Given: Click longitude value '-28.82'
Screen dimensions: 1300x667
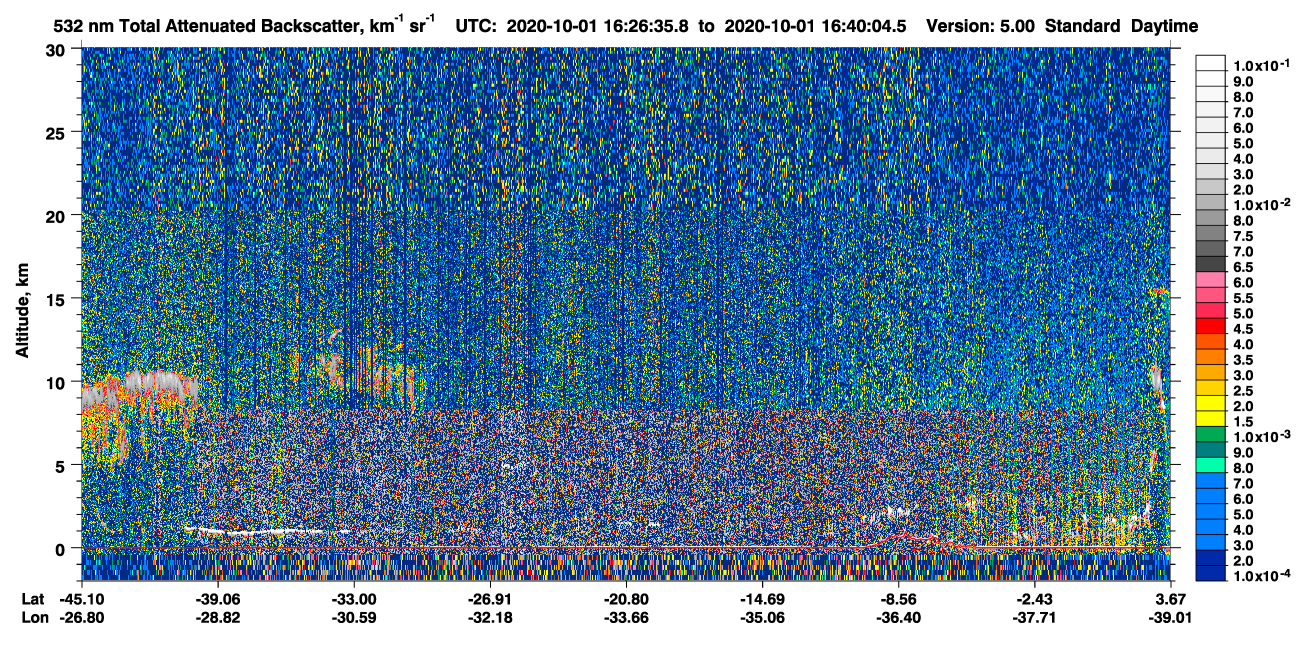Looking at the screenshot, I should point(218,617).
